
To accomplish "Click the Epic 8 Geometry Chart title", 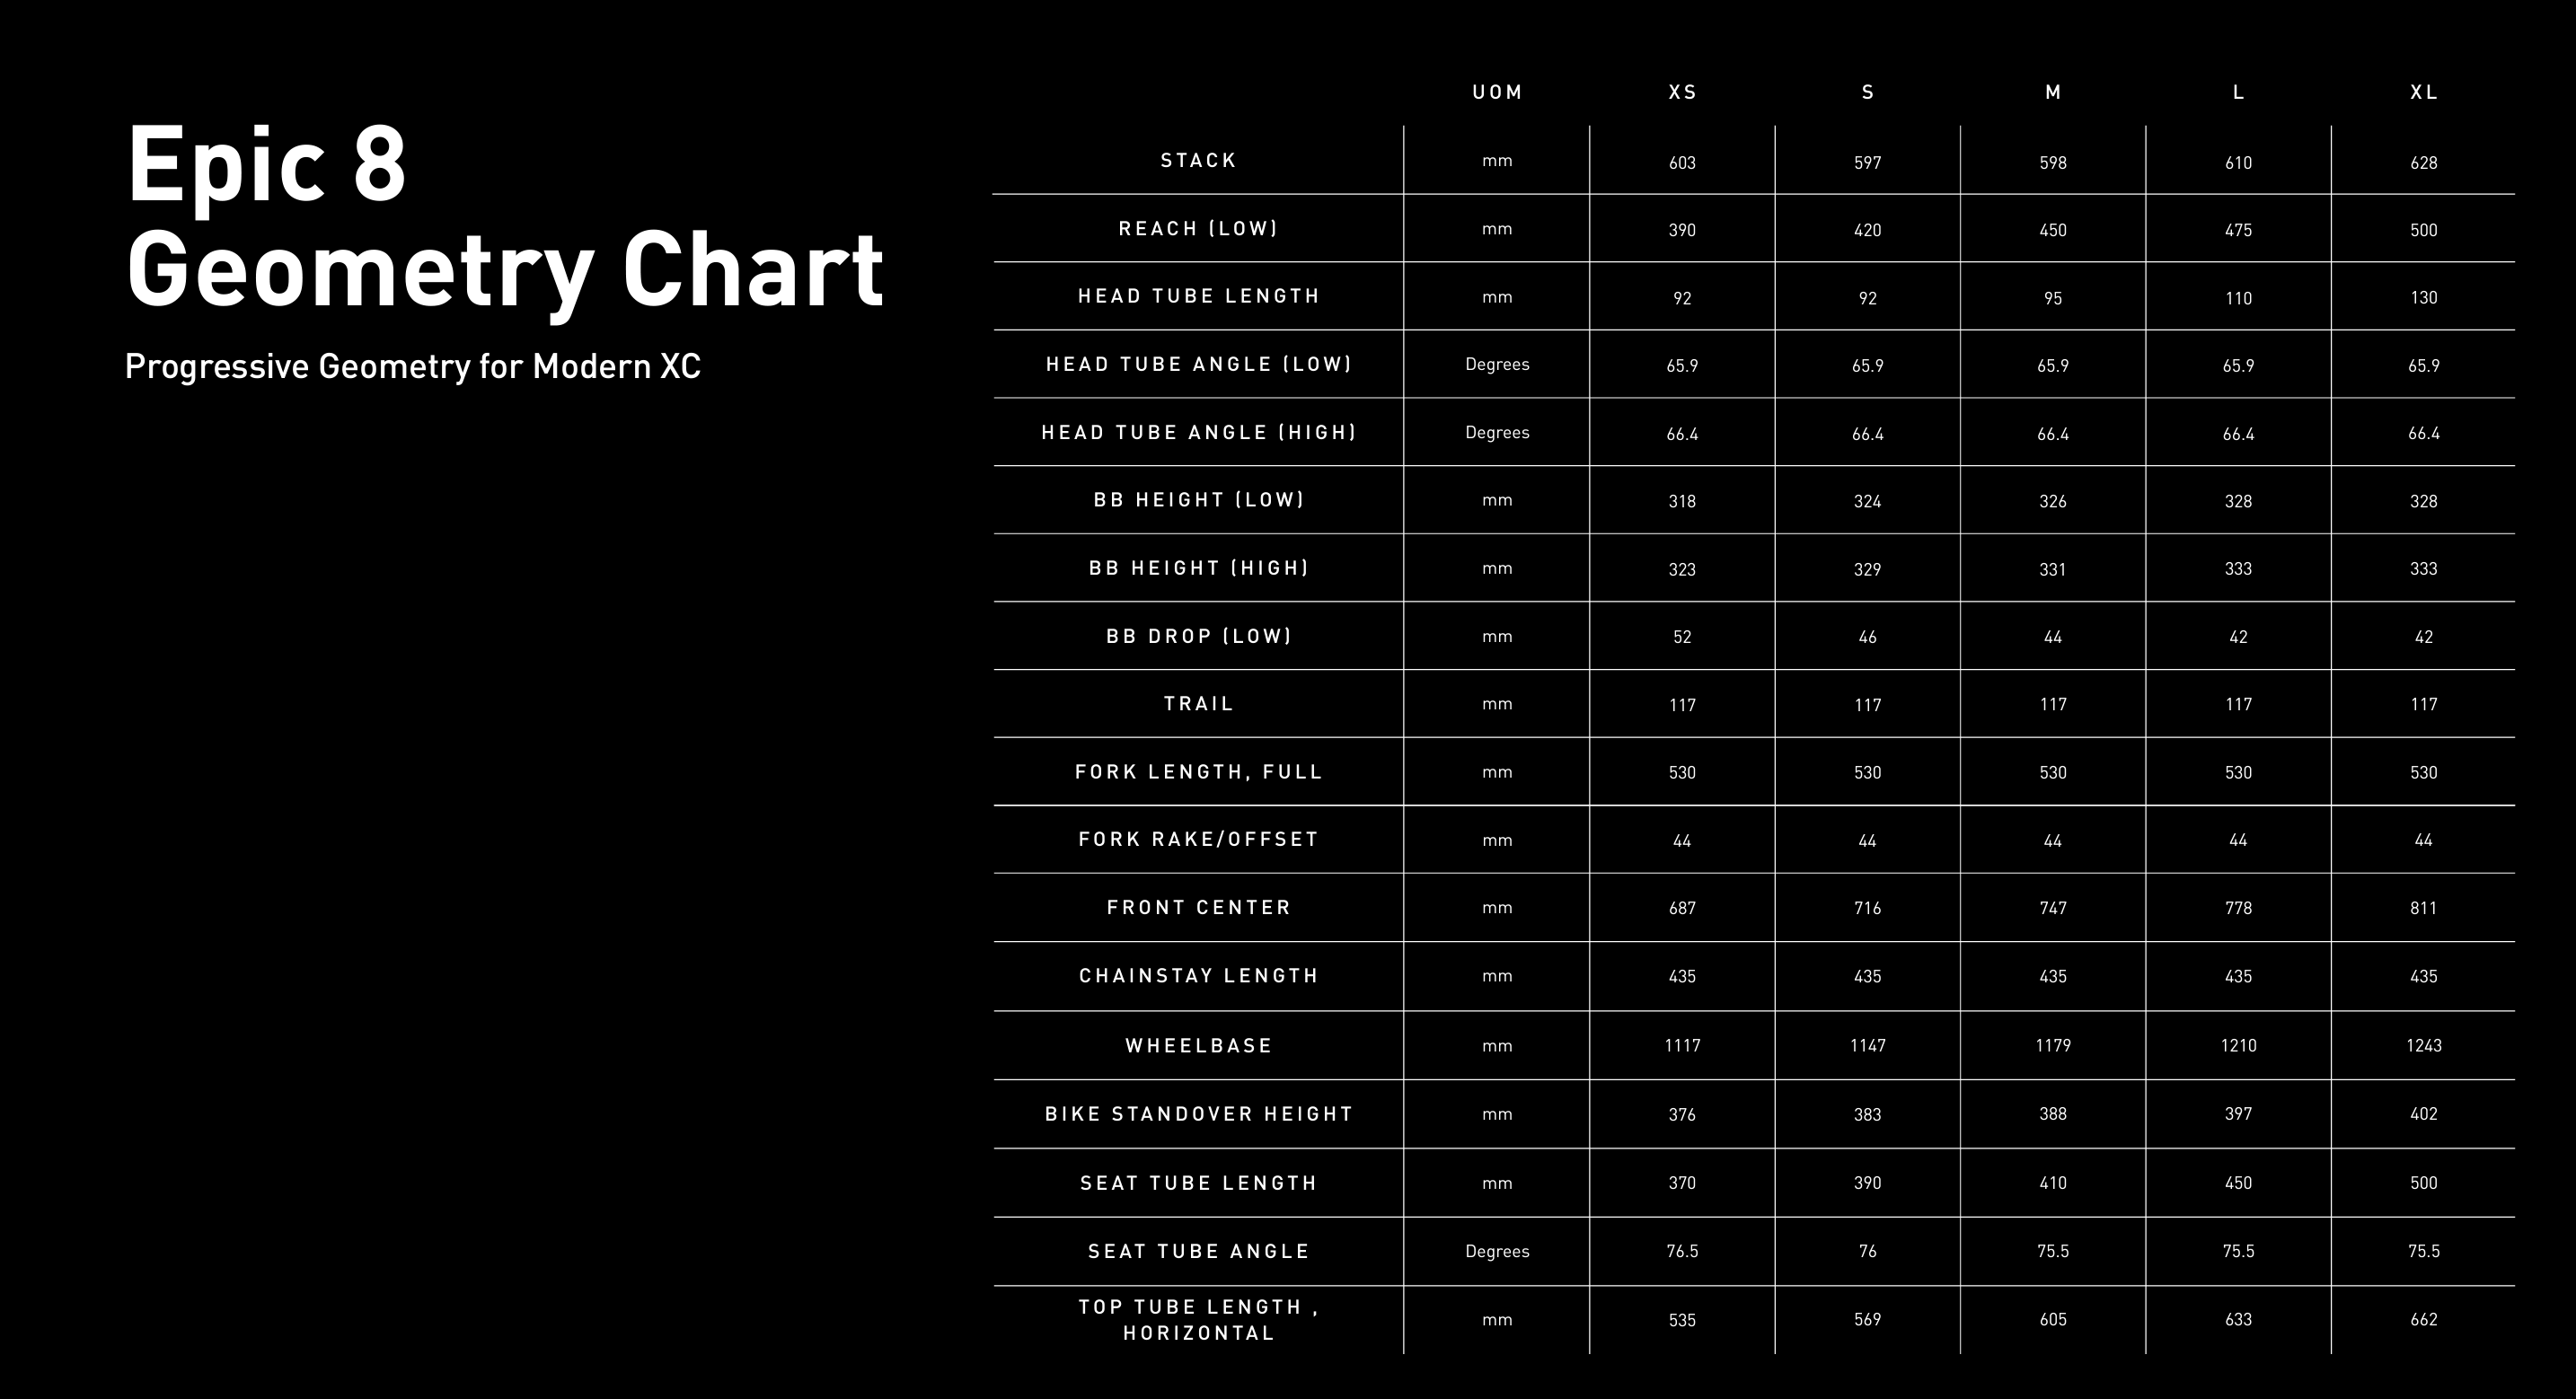I will click(x=504, y=215).
